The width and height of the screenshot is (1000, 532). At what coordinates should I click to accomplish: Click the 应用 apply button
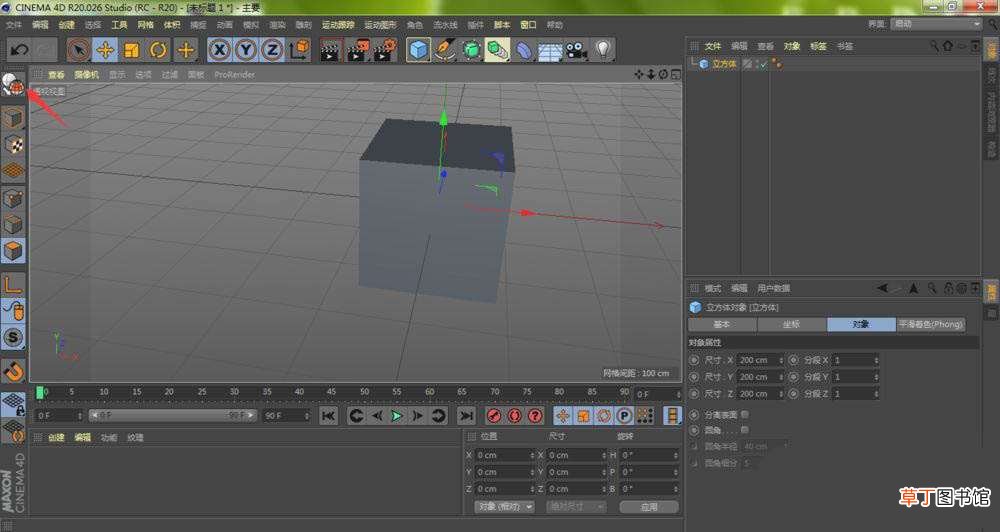click(649, 506)
